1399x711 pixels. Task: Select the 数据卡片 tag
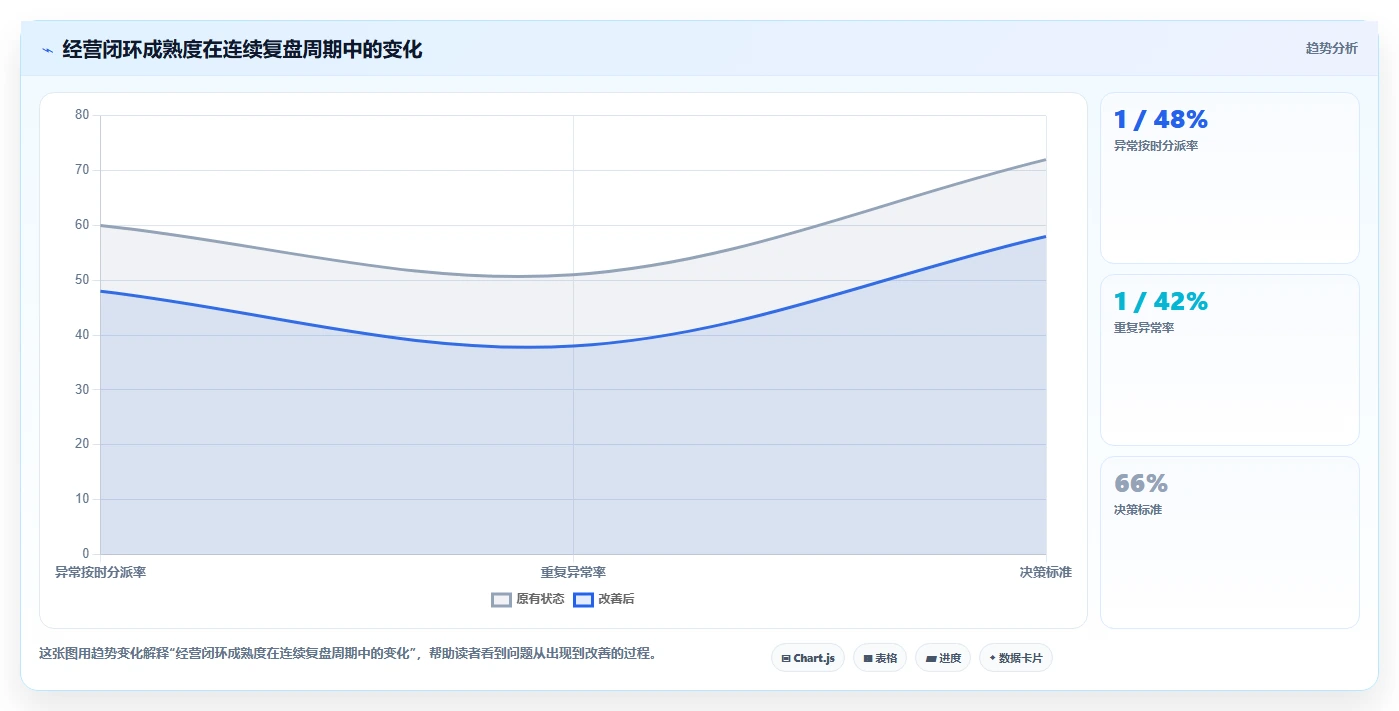(1016, 658)
